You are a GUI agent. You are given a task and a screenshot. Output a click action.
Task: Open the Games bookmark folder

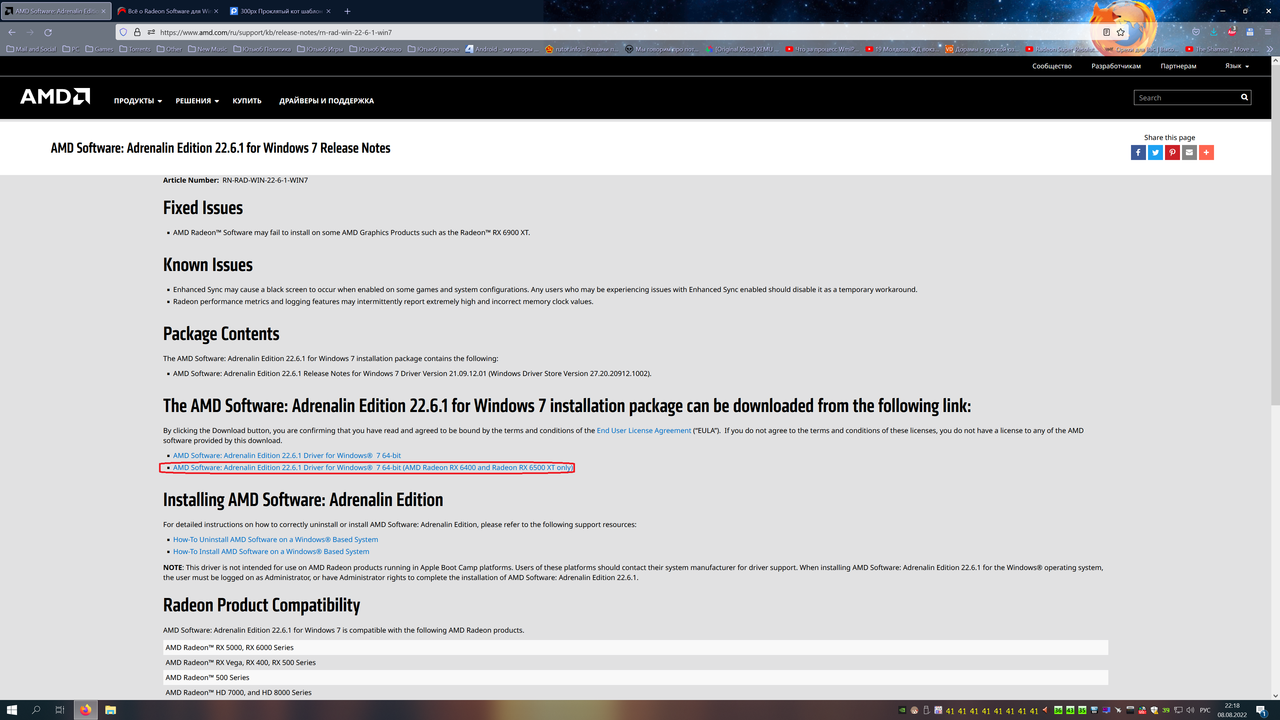(x=99, y=48)
